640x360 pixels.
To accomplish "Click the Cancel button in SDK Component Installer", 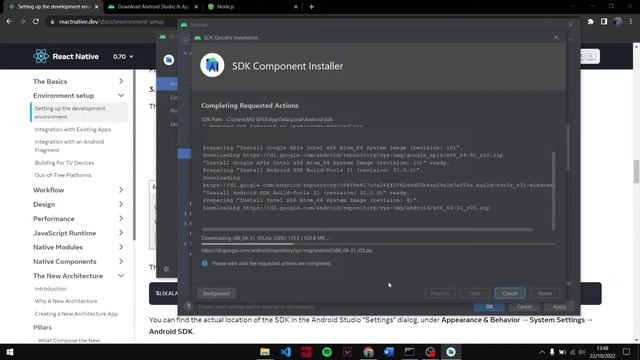I will pyautogui.click(x=510, y=293).
